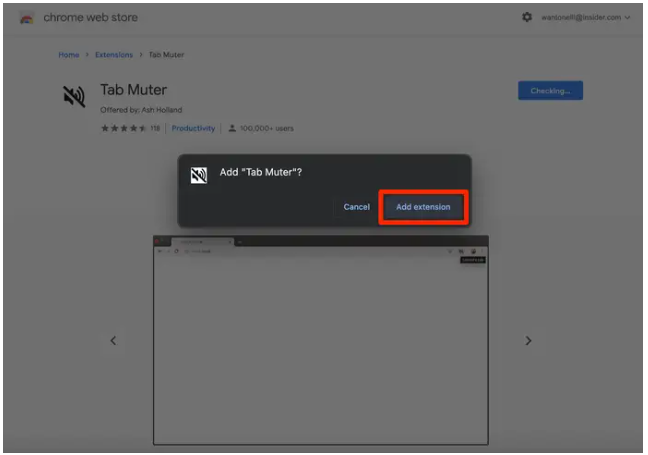Cancel the Add Tab Muter dialog

357,207
